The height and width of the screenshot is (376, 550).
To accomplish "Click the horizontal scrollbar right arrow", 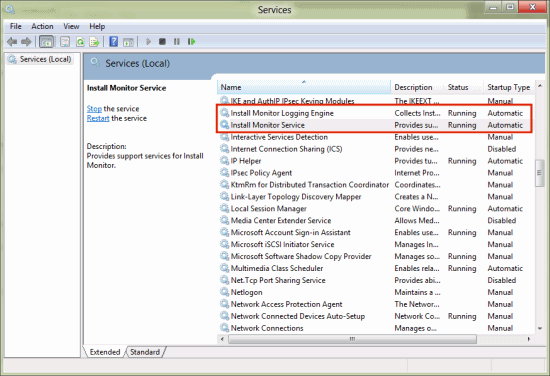I will pyautogui.click(x=529, y=339).
